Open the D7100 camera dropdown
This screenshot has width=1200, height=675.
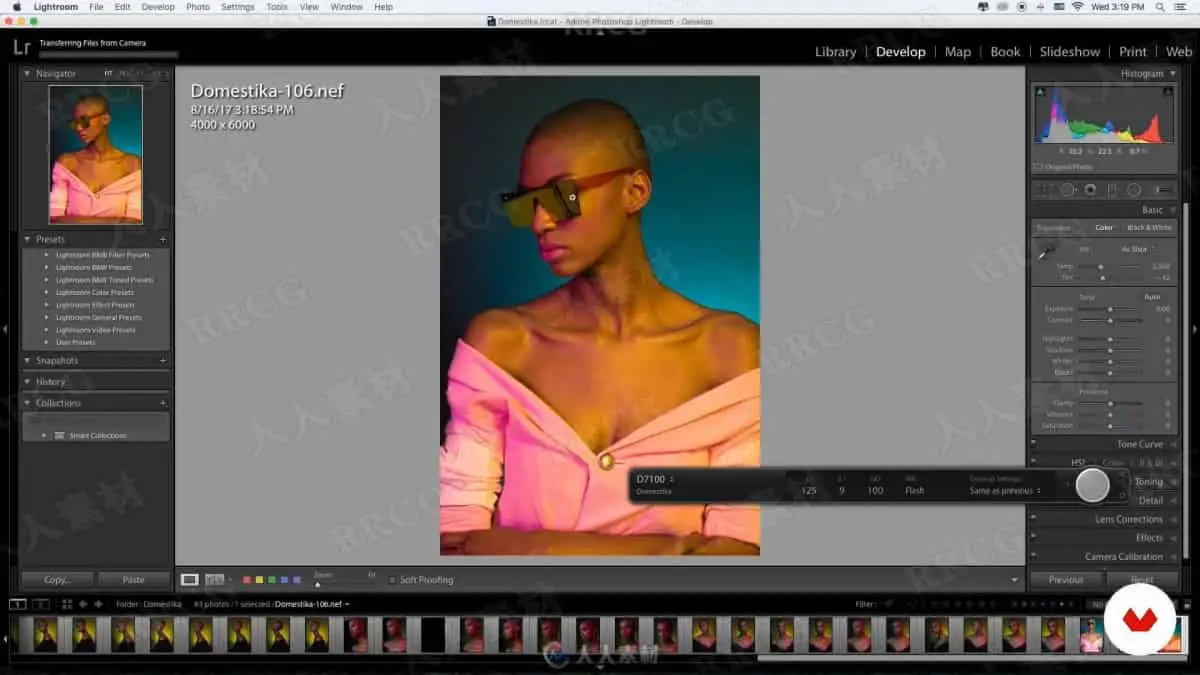pos(655,479)
